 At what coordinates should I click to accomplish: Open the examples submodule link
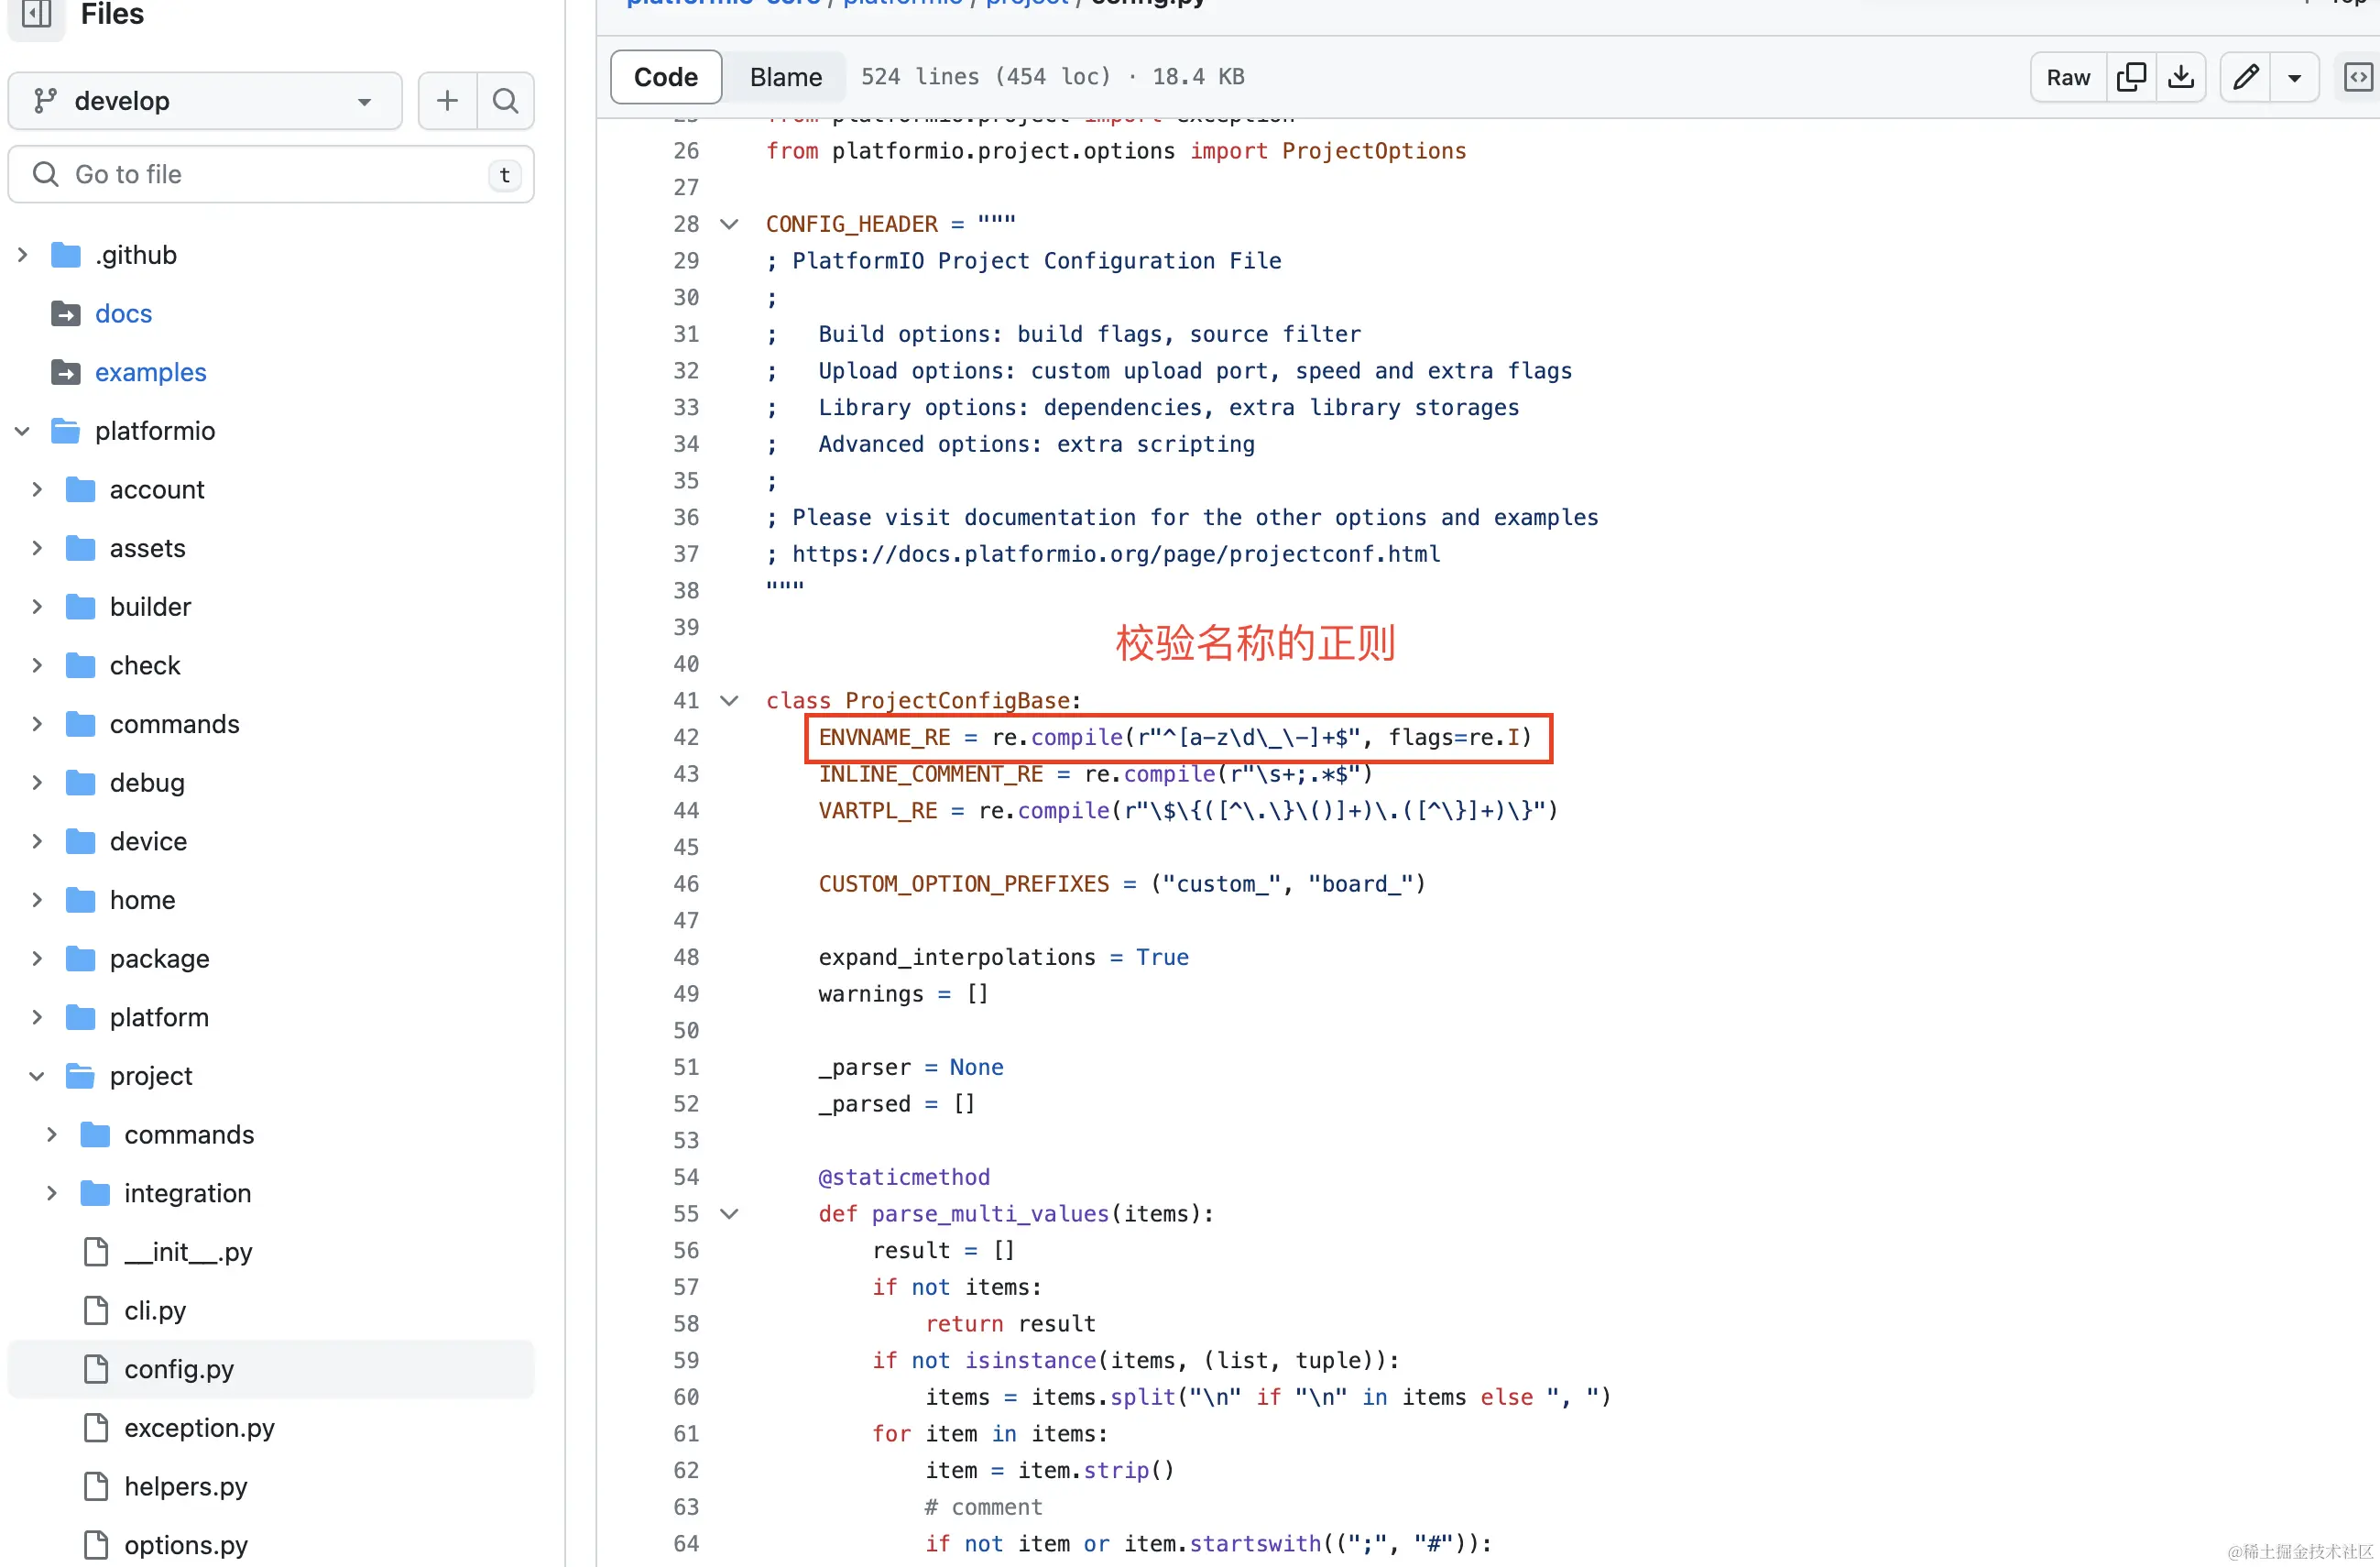click(150, 372)
